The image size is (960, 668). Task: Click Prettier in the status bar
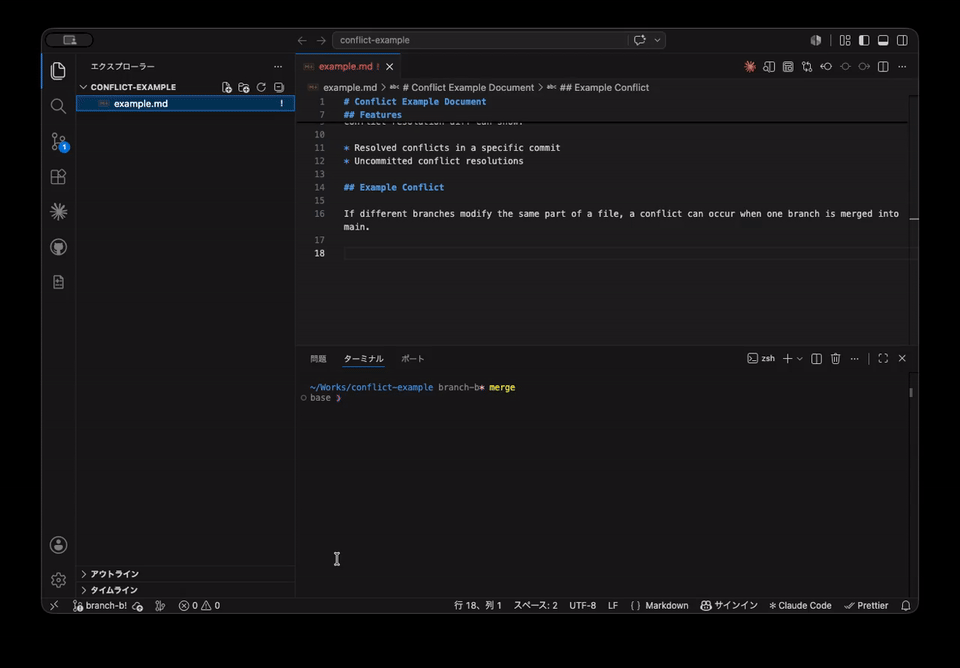coord(866,606)
